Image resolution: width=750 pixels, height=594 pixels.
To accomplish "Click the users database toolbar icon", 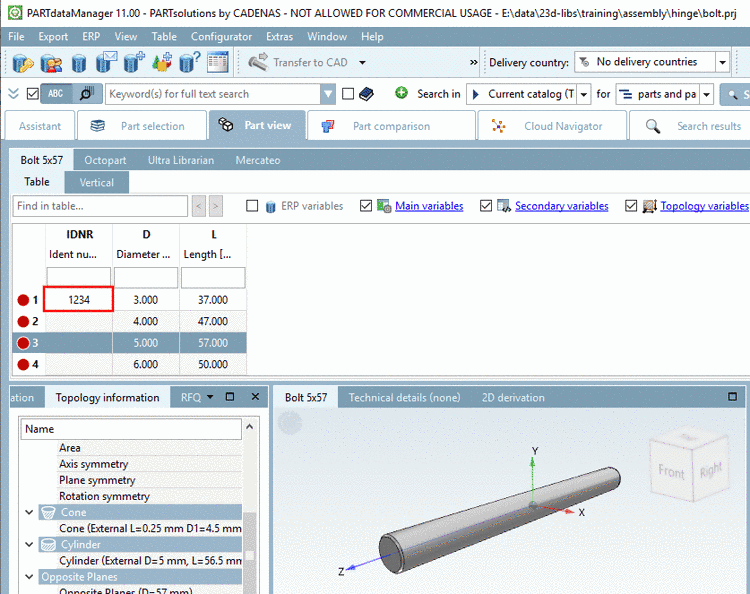I will click(x=51, y=63).
